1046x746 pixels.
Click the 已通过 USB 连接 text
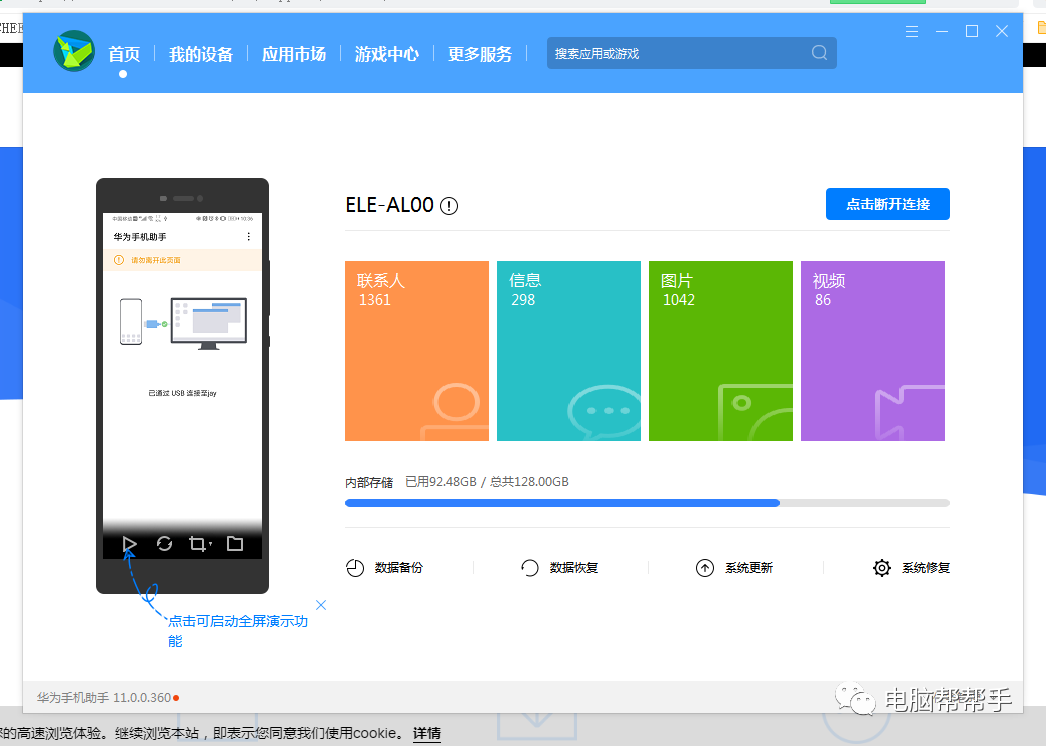(182, 394)
